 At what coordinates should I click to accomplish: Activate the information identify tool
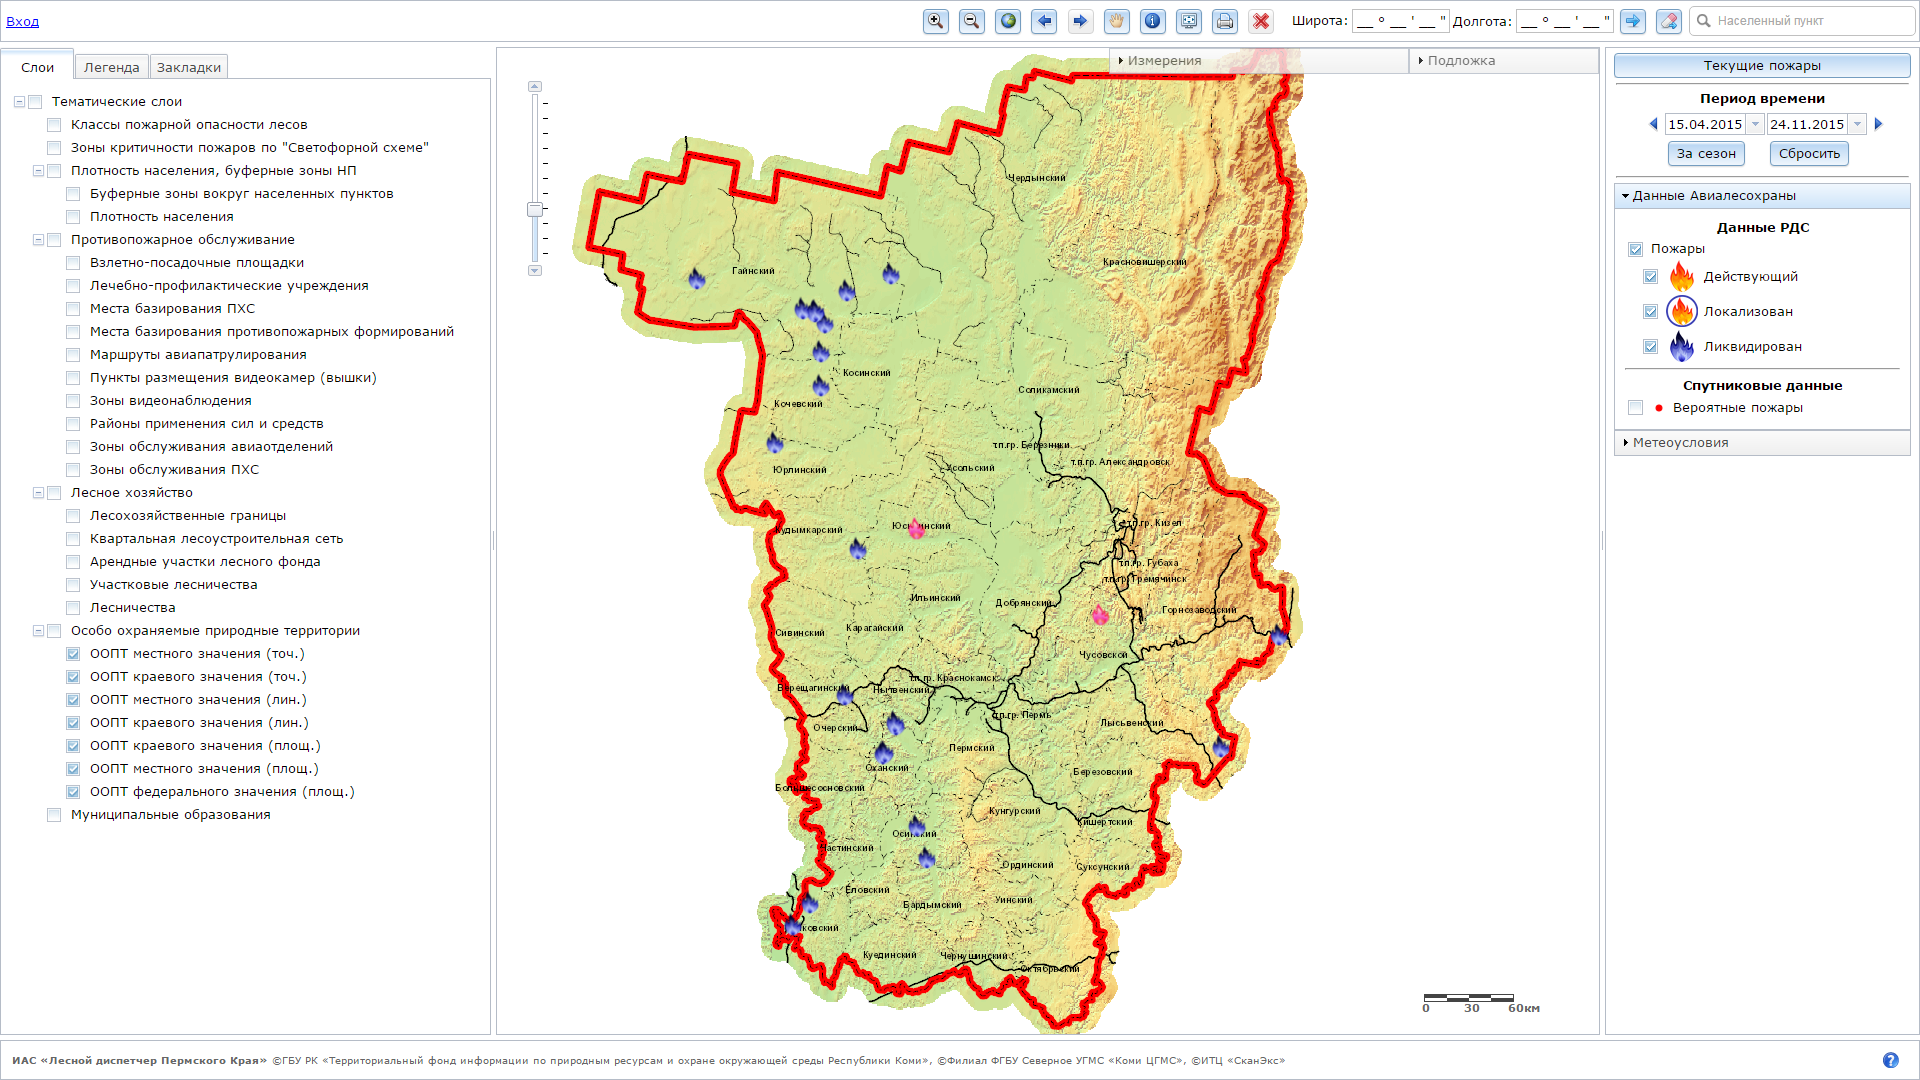click(1153, 21)
